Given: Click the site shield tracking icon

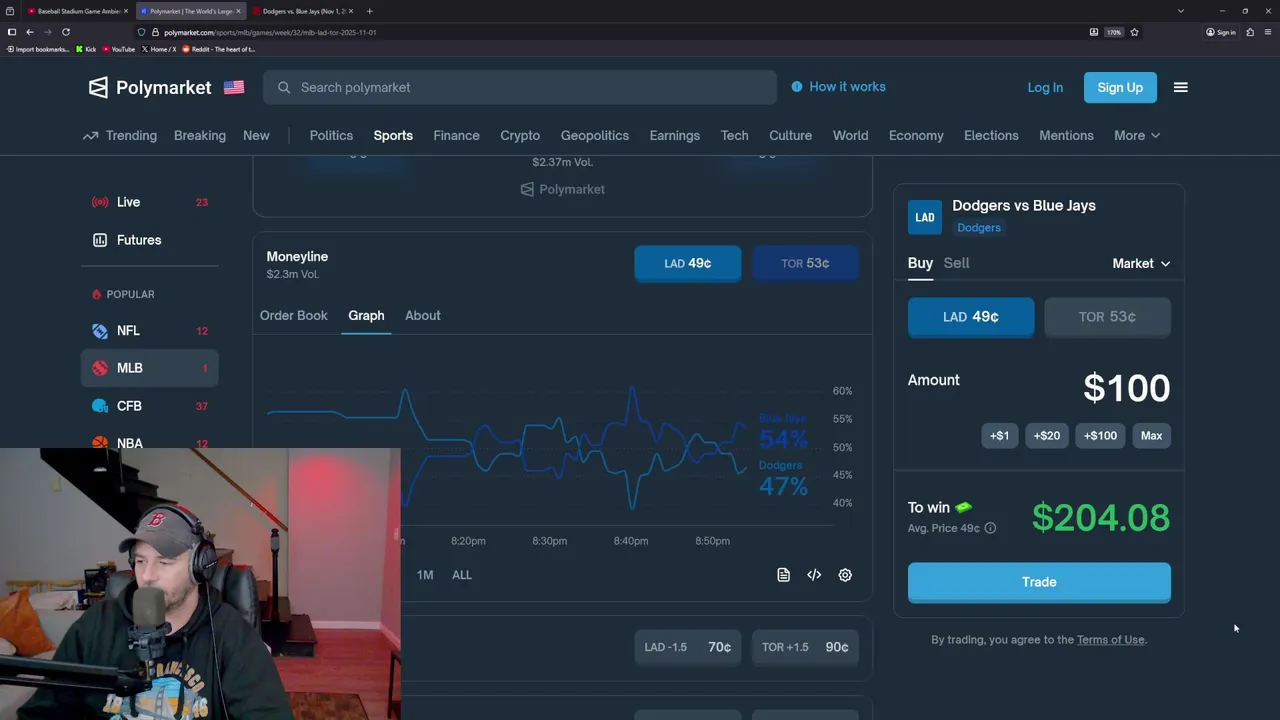Looking at the screenshot, I should (x=142, y=32).
